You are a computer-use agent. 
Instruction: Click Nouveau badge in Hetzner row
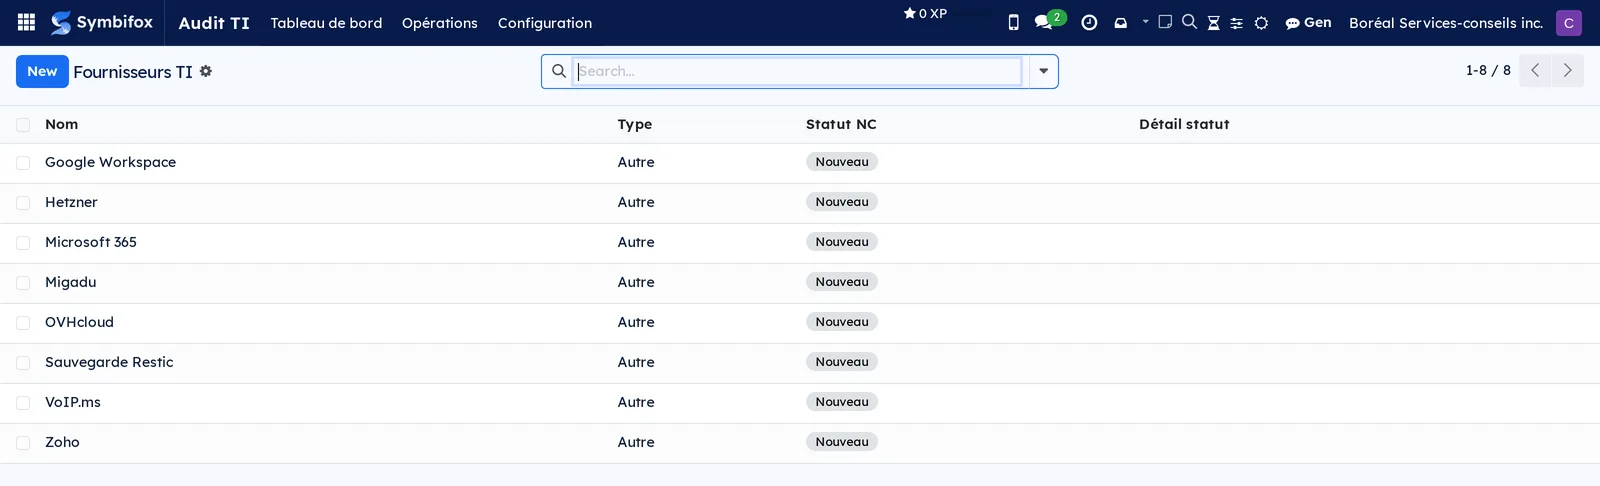842,202
